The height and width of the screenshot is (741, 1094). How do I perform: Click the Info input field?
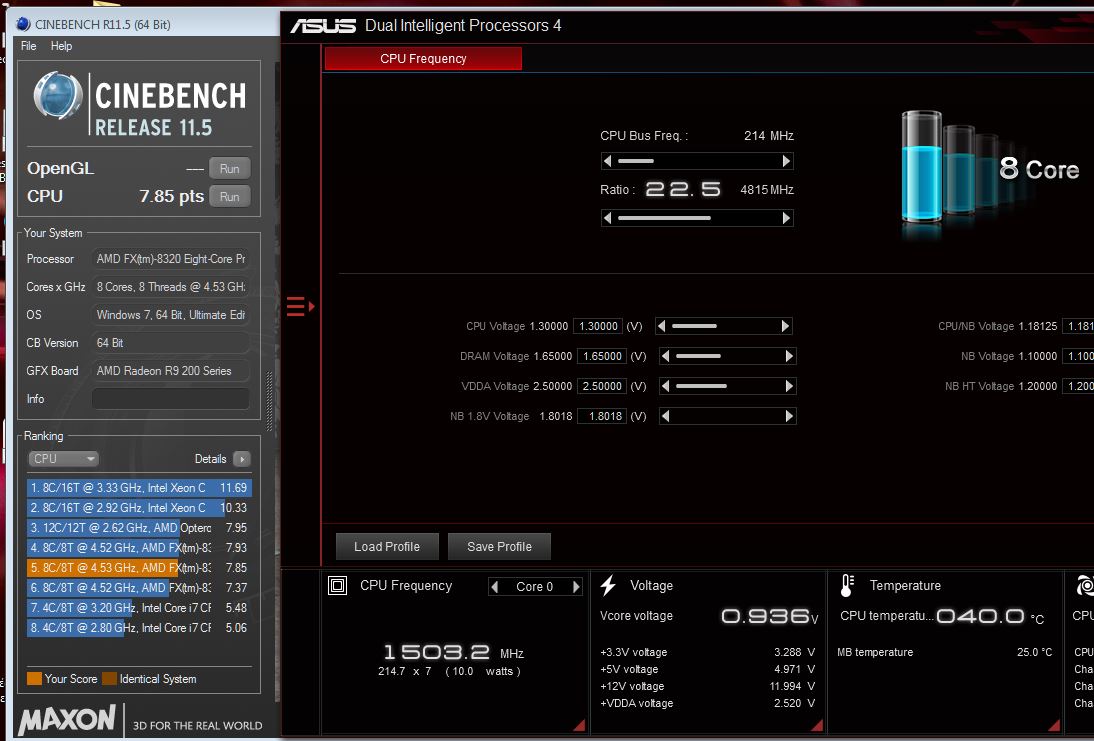[x=170, y=398]
